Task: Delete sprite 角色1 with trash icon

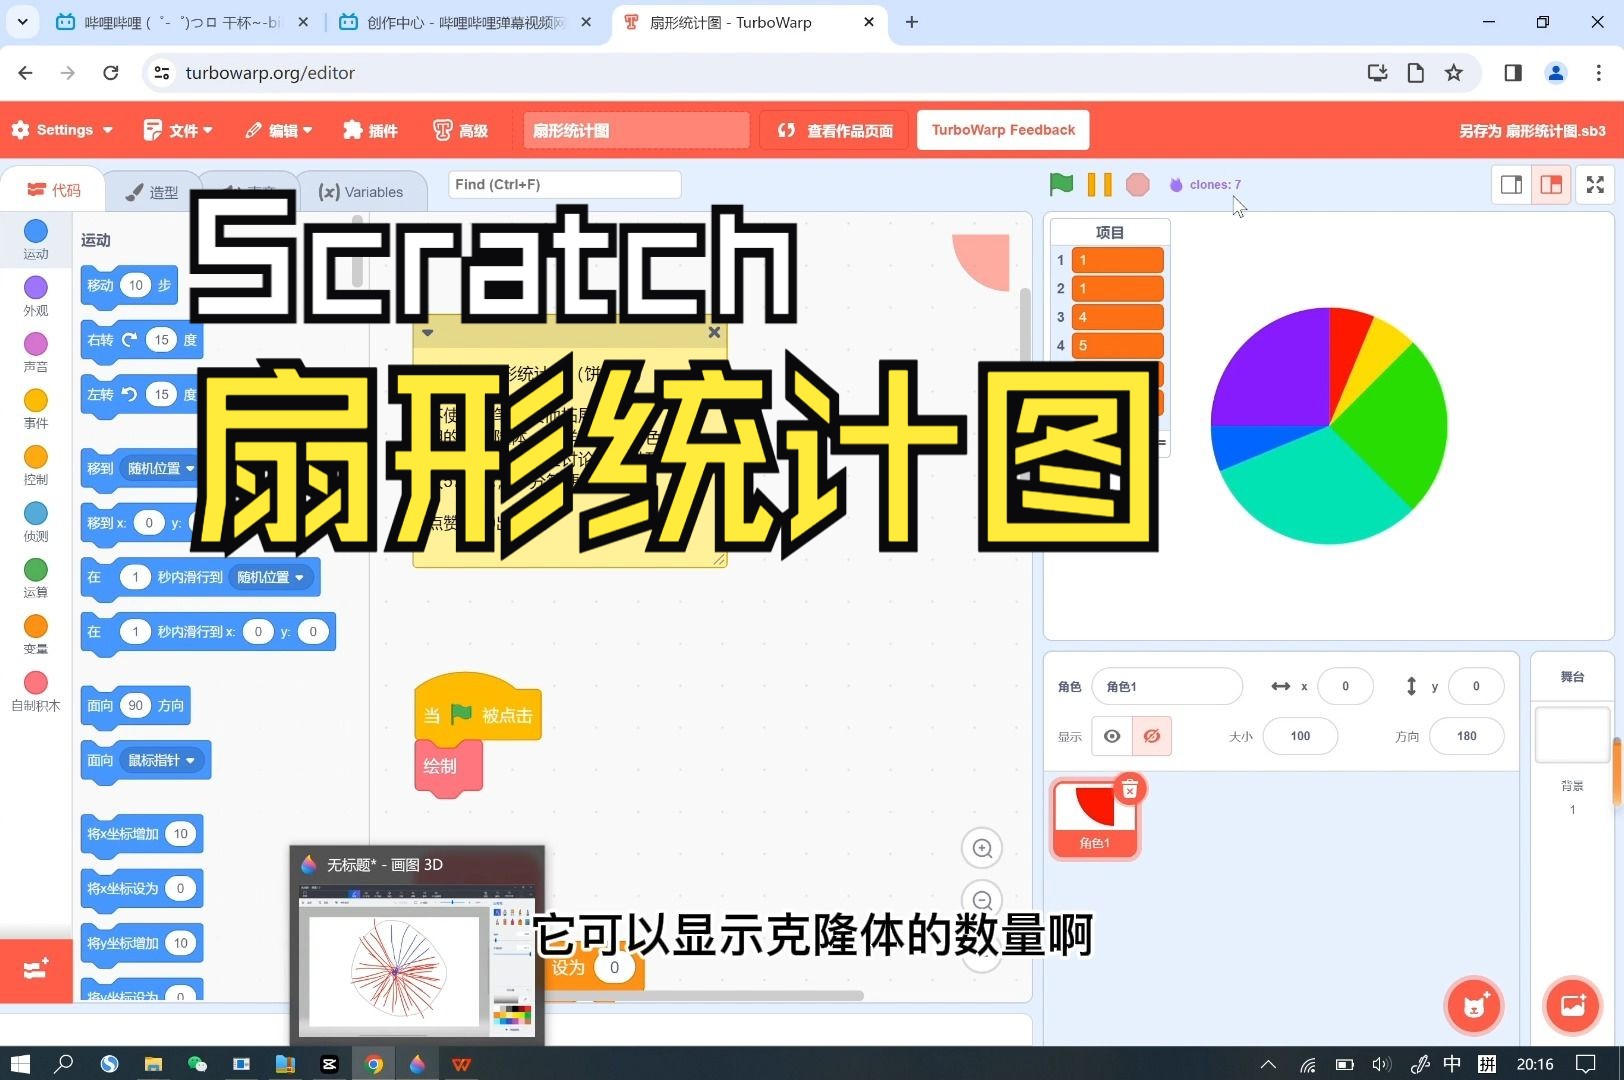Action: coord(1129,790)
